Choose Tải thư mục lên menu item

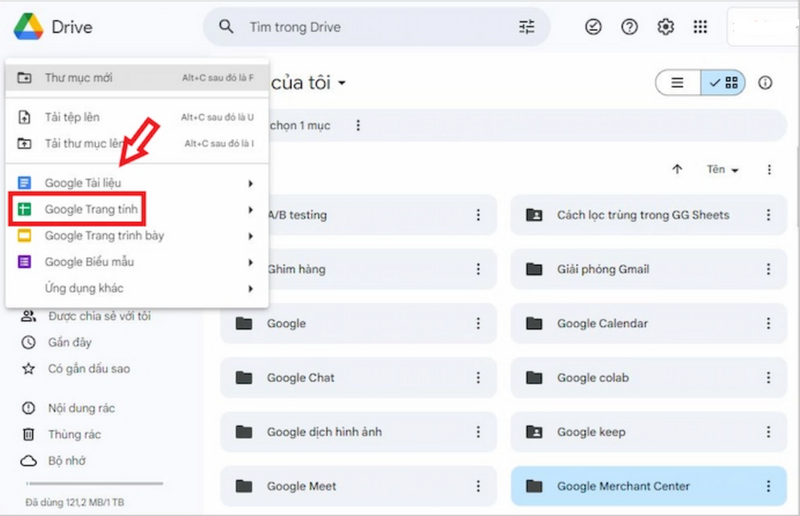pos(137,143)
